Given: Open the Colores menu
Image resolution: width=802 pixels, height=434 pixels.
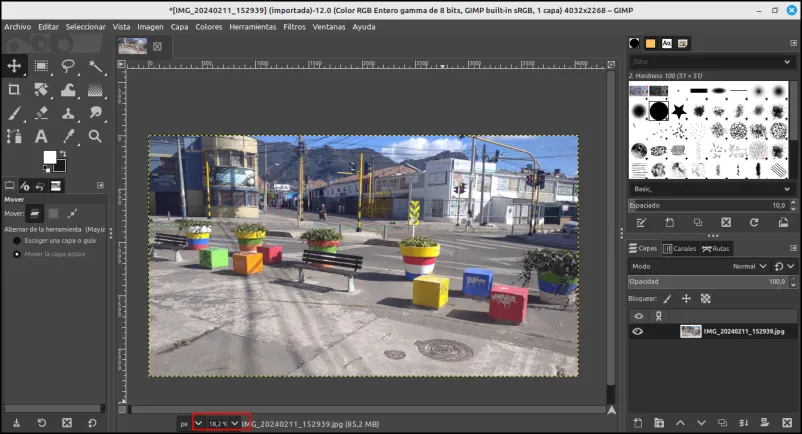Looking at the screenshot, I should [x=209, y=27].
